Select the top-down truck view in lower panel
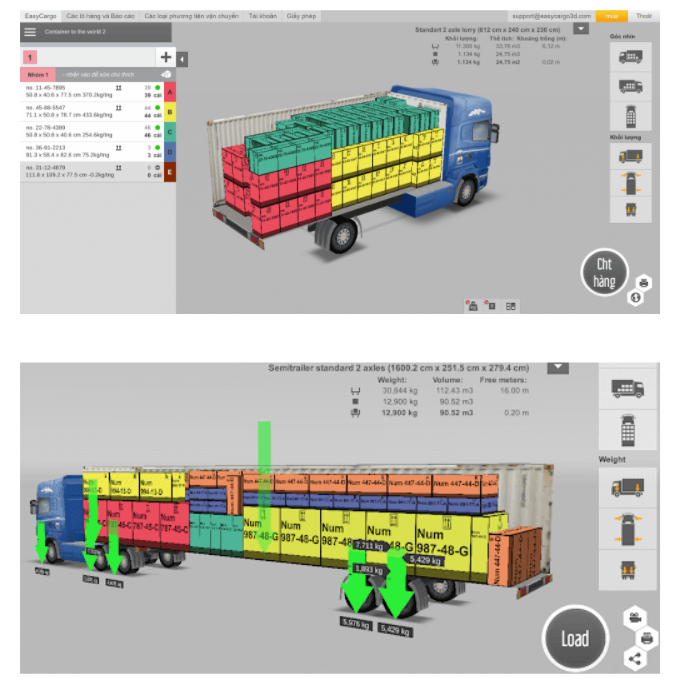690x685 pixels. click(x=629, y=430)
